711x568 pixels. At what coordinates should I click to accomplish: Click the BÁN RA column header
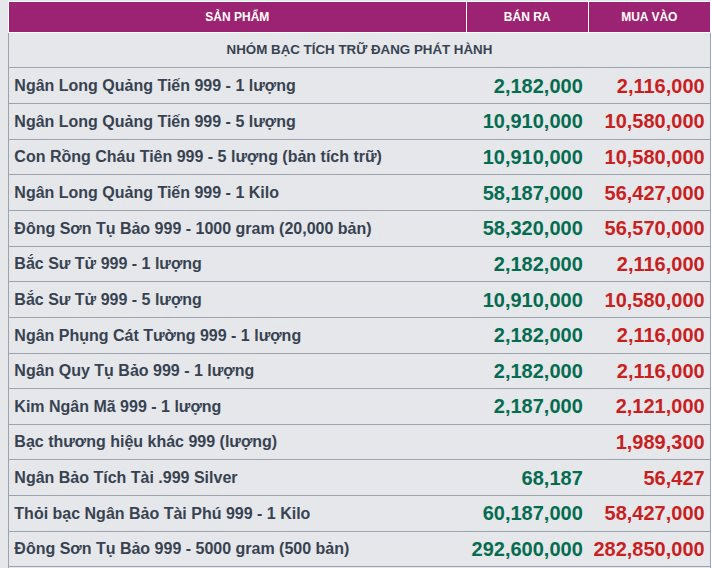click(527, 17)
